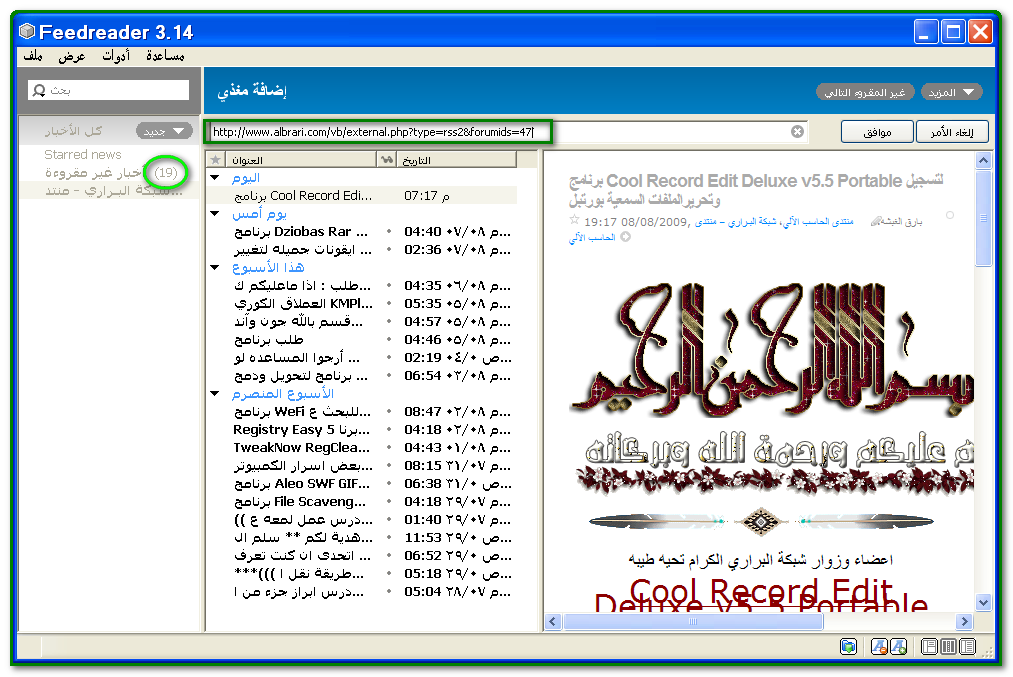Click the بحث search field
Image resolution: width=1013 pixels, height=677 pixels.
[x=109, y=90]
